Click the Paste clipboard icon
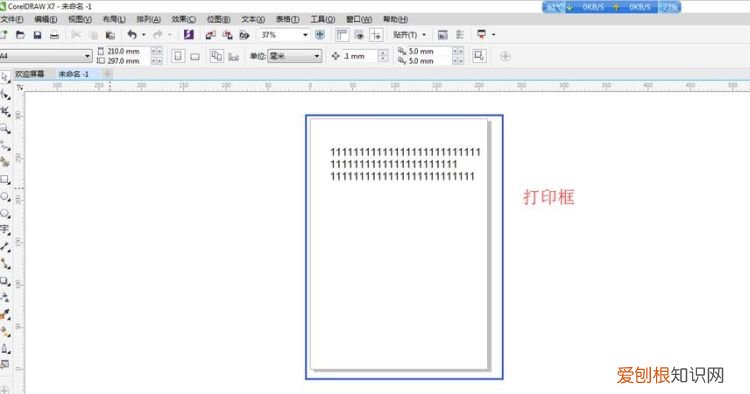Viewport: 750px width, 394px height. tap(110, 35)
